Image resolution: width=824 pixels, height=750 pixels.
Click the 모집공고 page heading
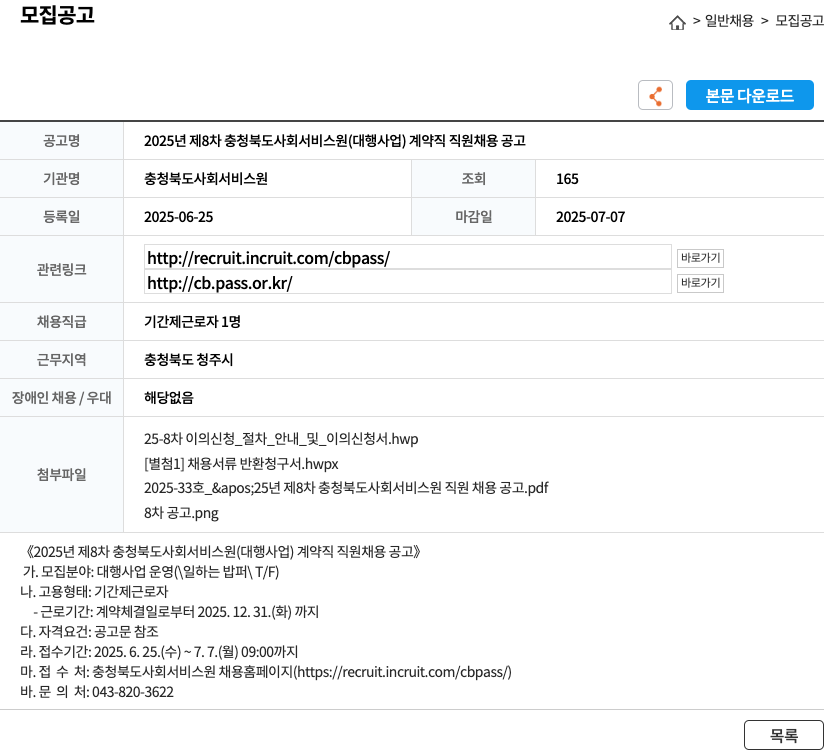[57, 14]
